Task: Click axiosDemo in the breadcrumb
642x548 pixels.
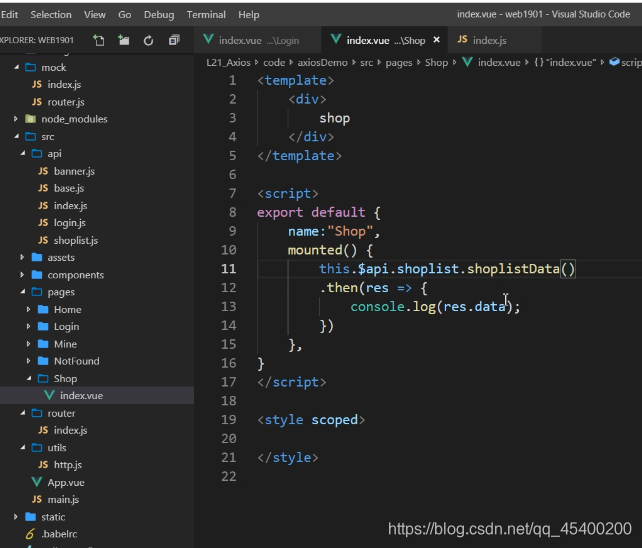Action: pyautogui.click(x=322, y=63)
